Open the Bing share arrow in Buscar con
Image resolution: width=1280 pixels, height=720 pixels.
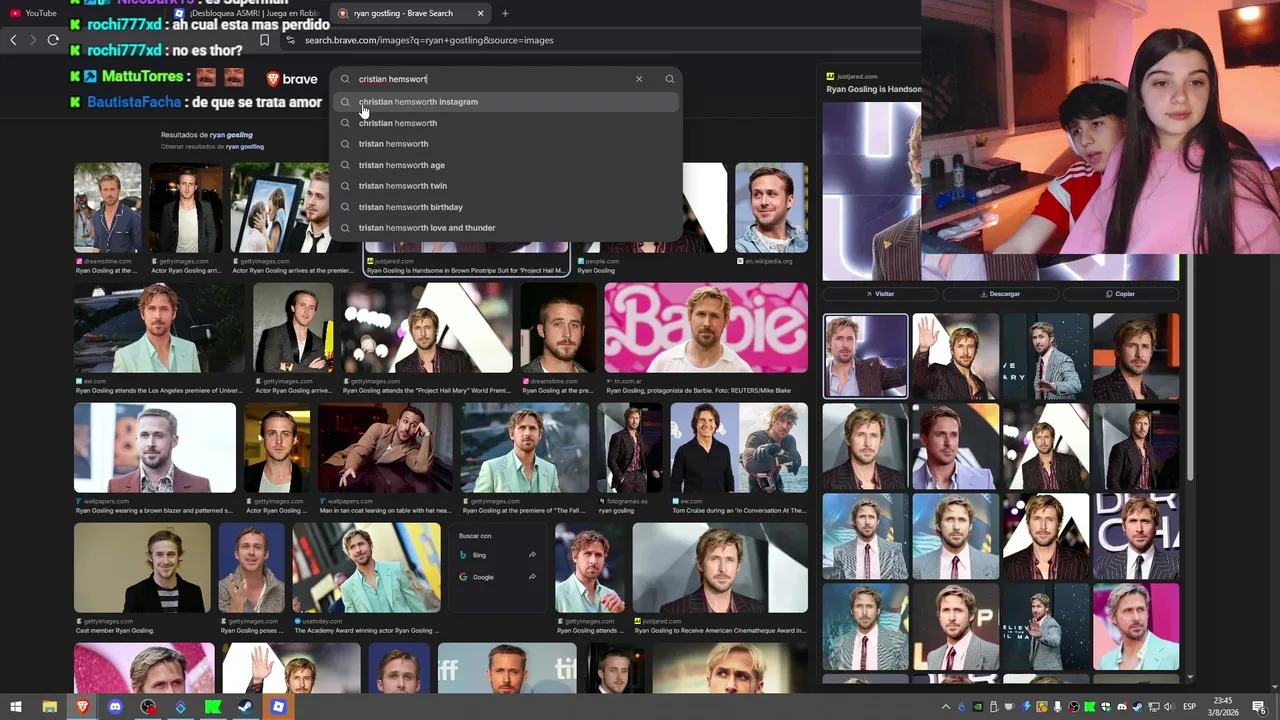(x=532, y=555)
